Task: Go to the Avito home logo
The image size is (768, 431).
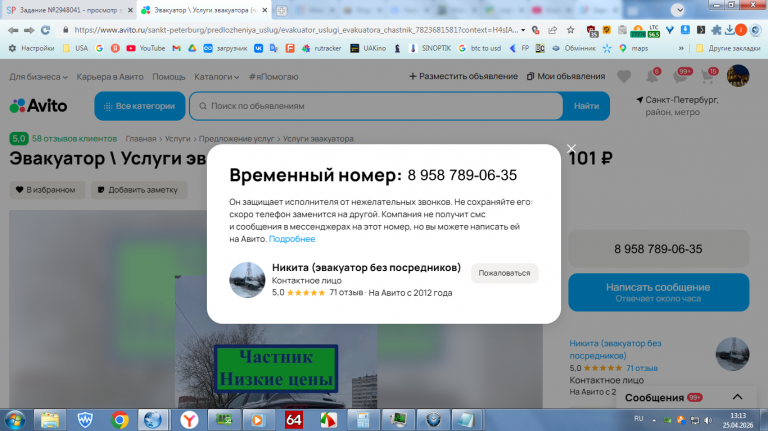Action: coord(38,106)
